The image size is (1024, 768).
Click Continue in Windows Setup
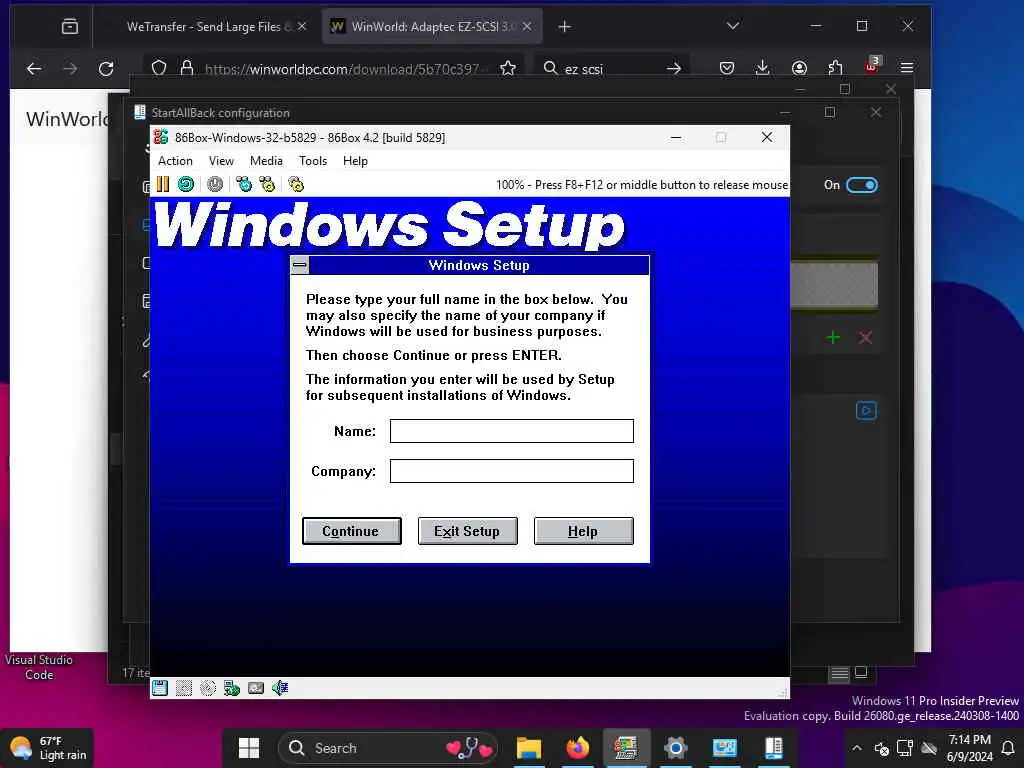pos(351,531)
